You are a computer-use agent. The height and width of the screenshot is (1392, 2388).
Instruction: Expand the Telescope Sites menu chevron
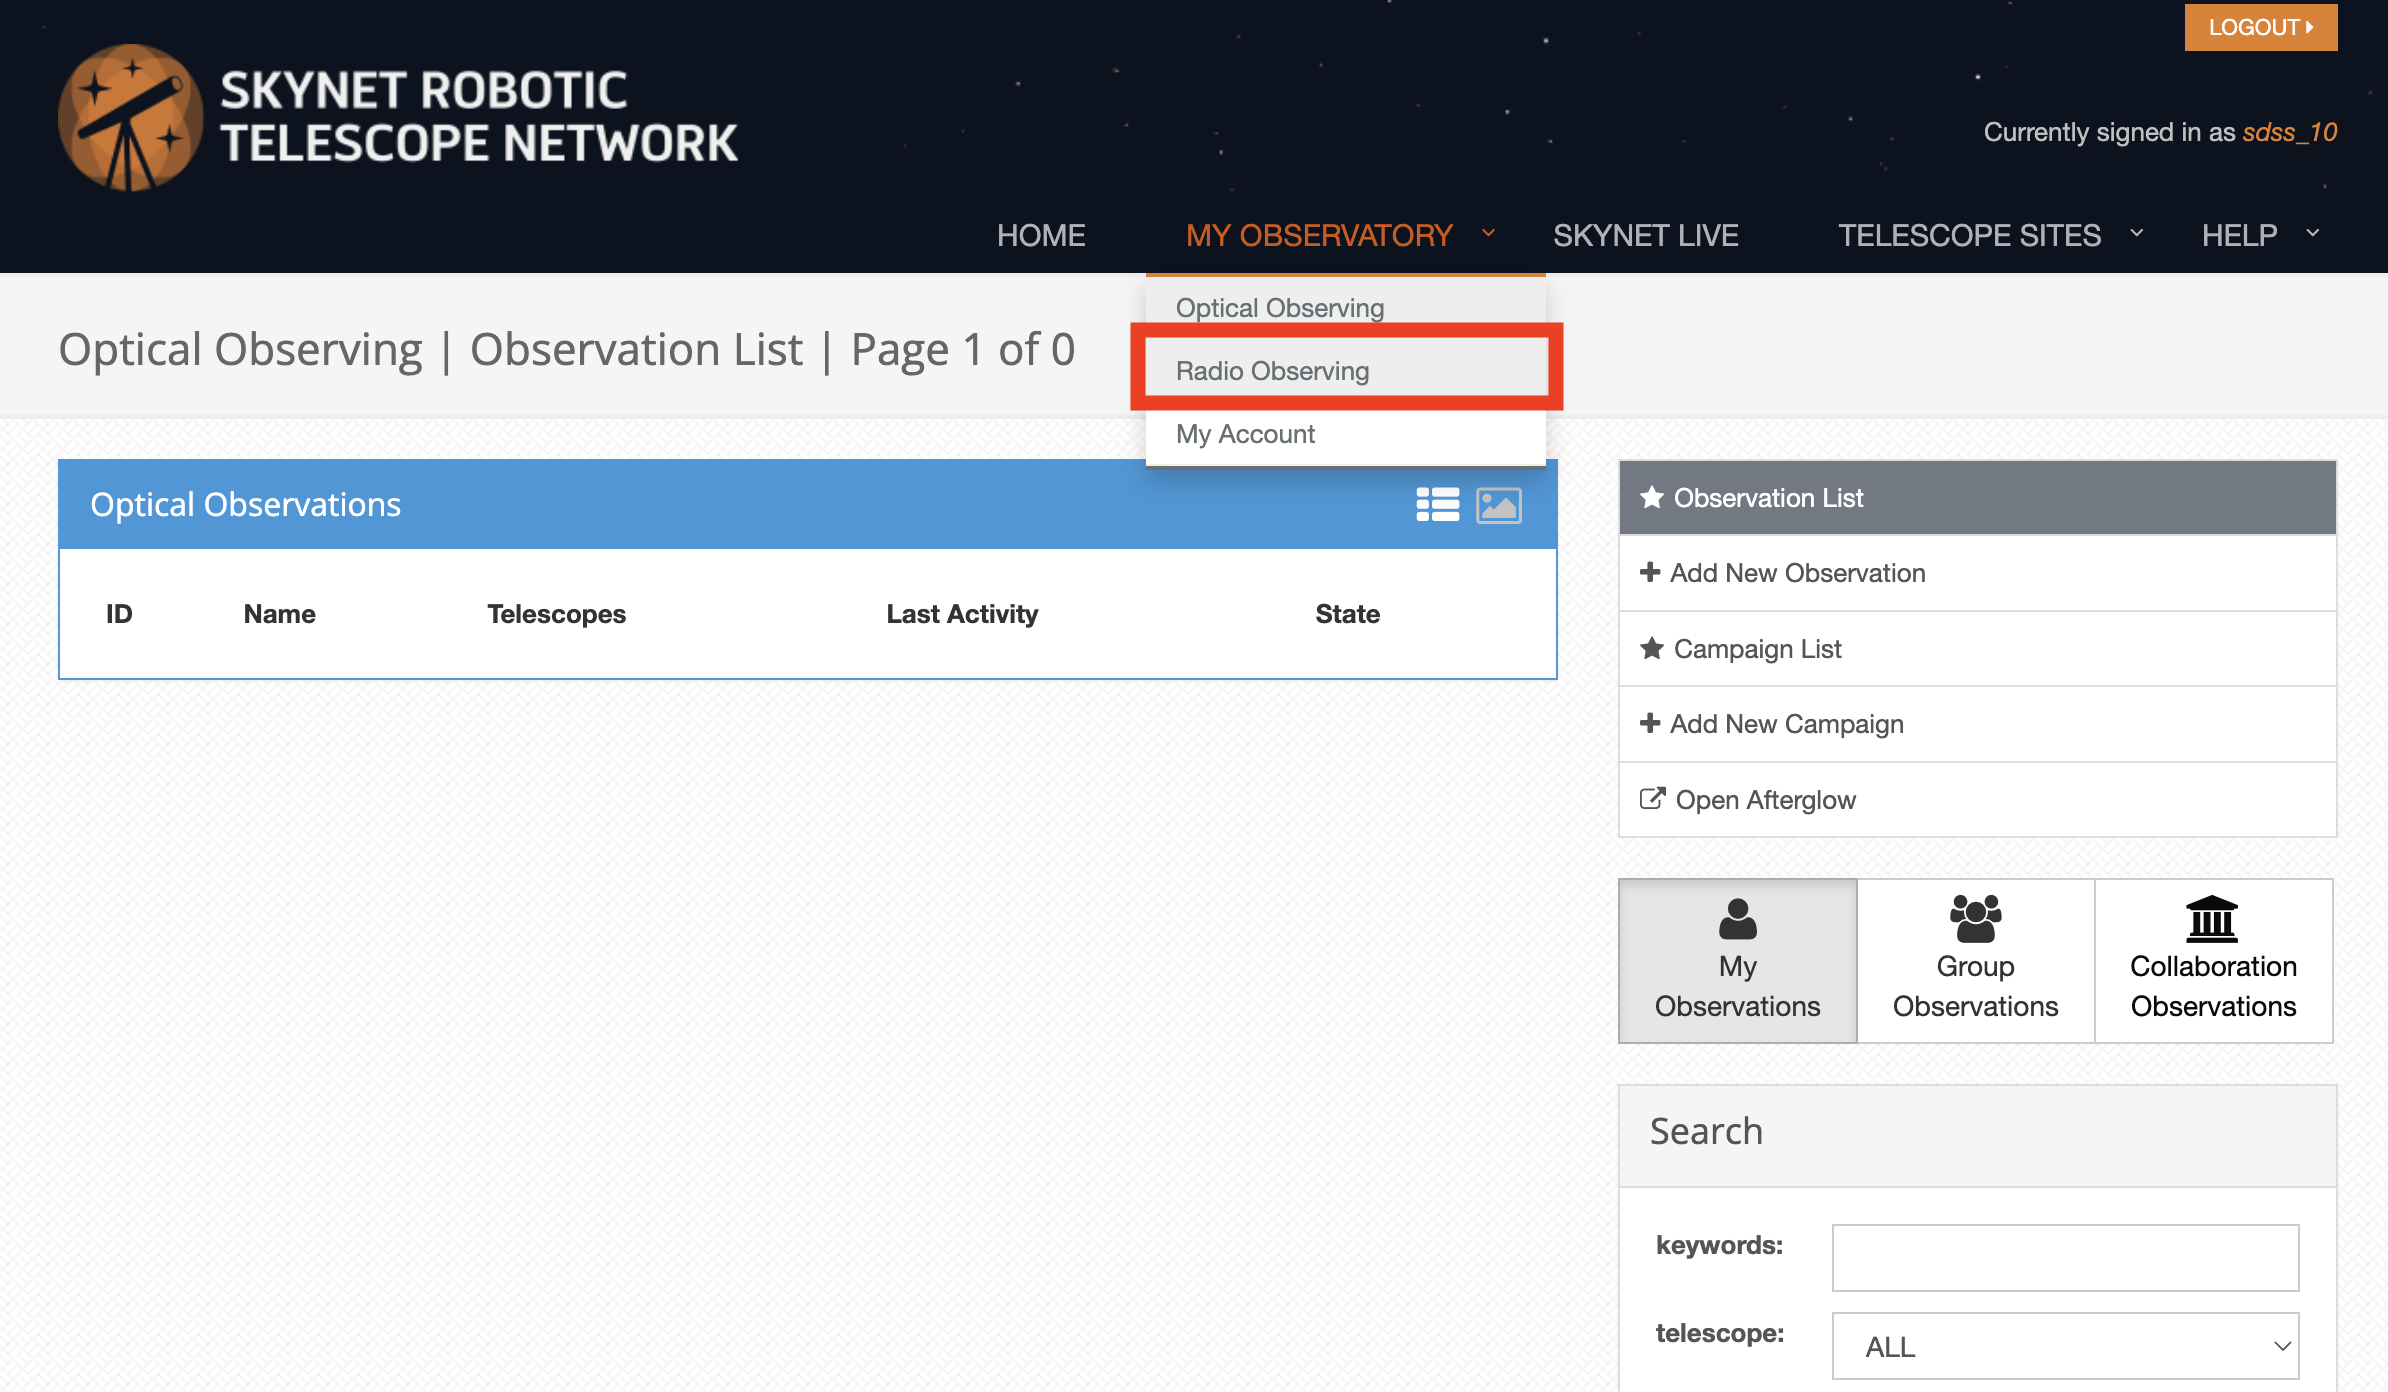2137,233
